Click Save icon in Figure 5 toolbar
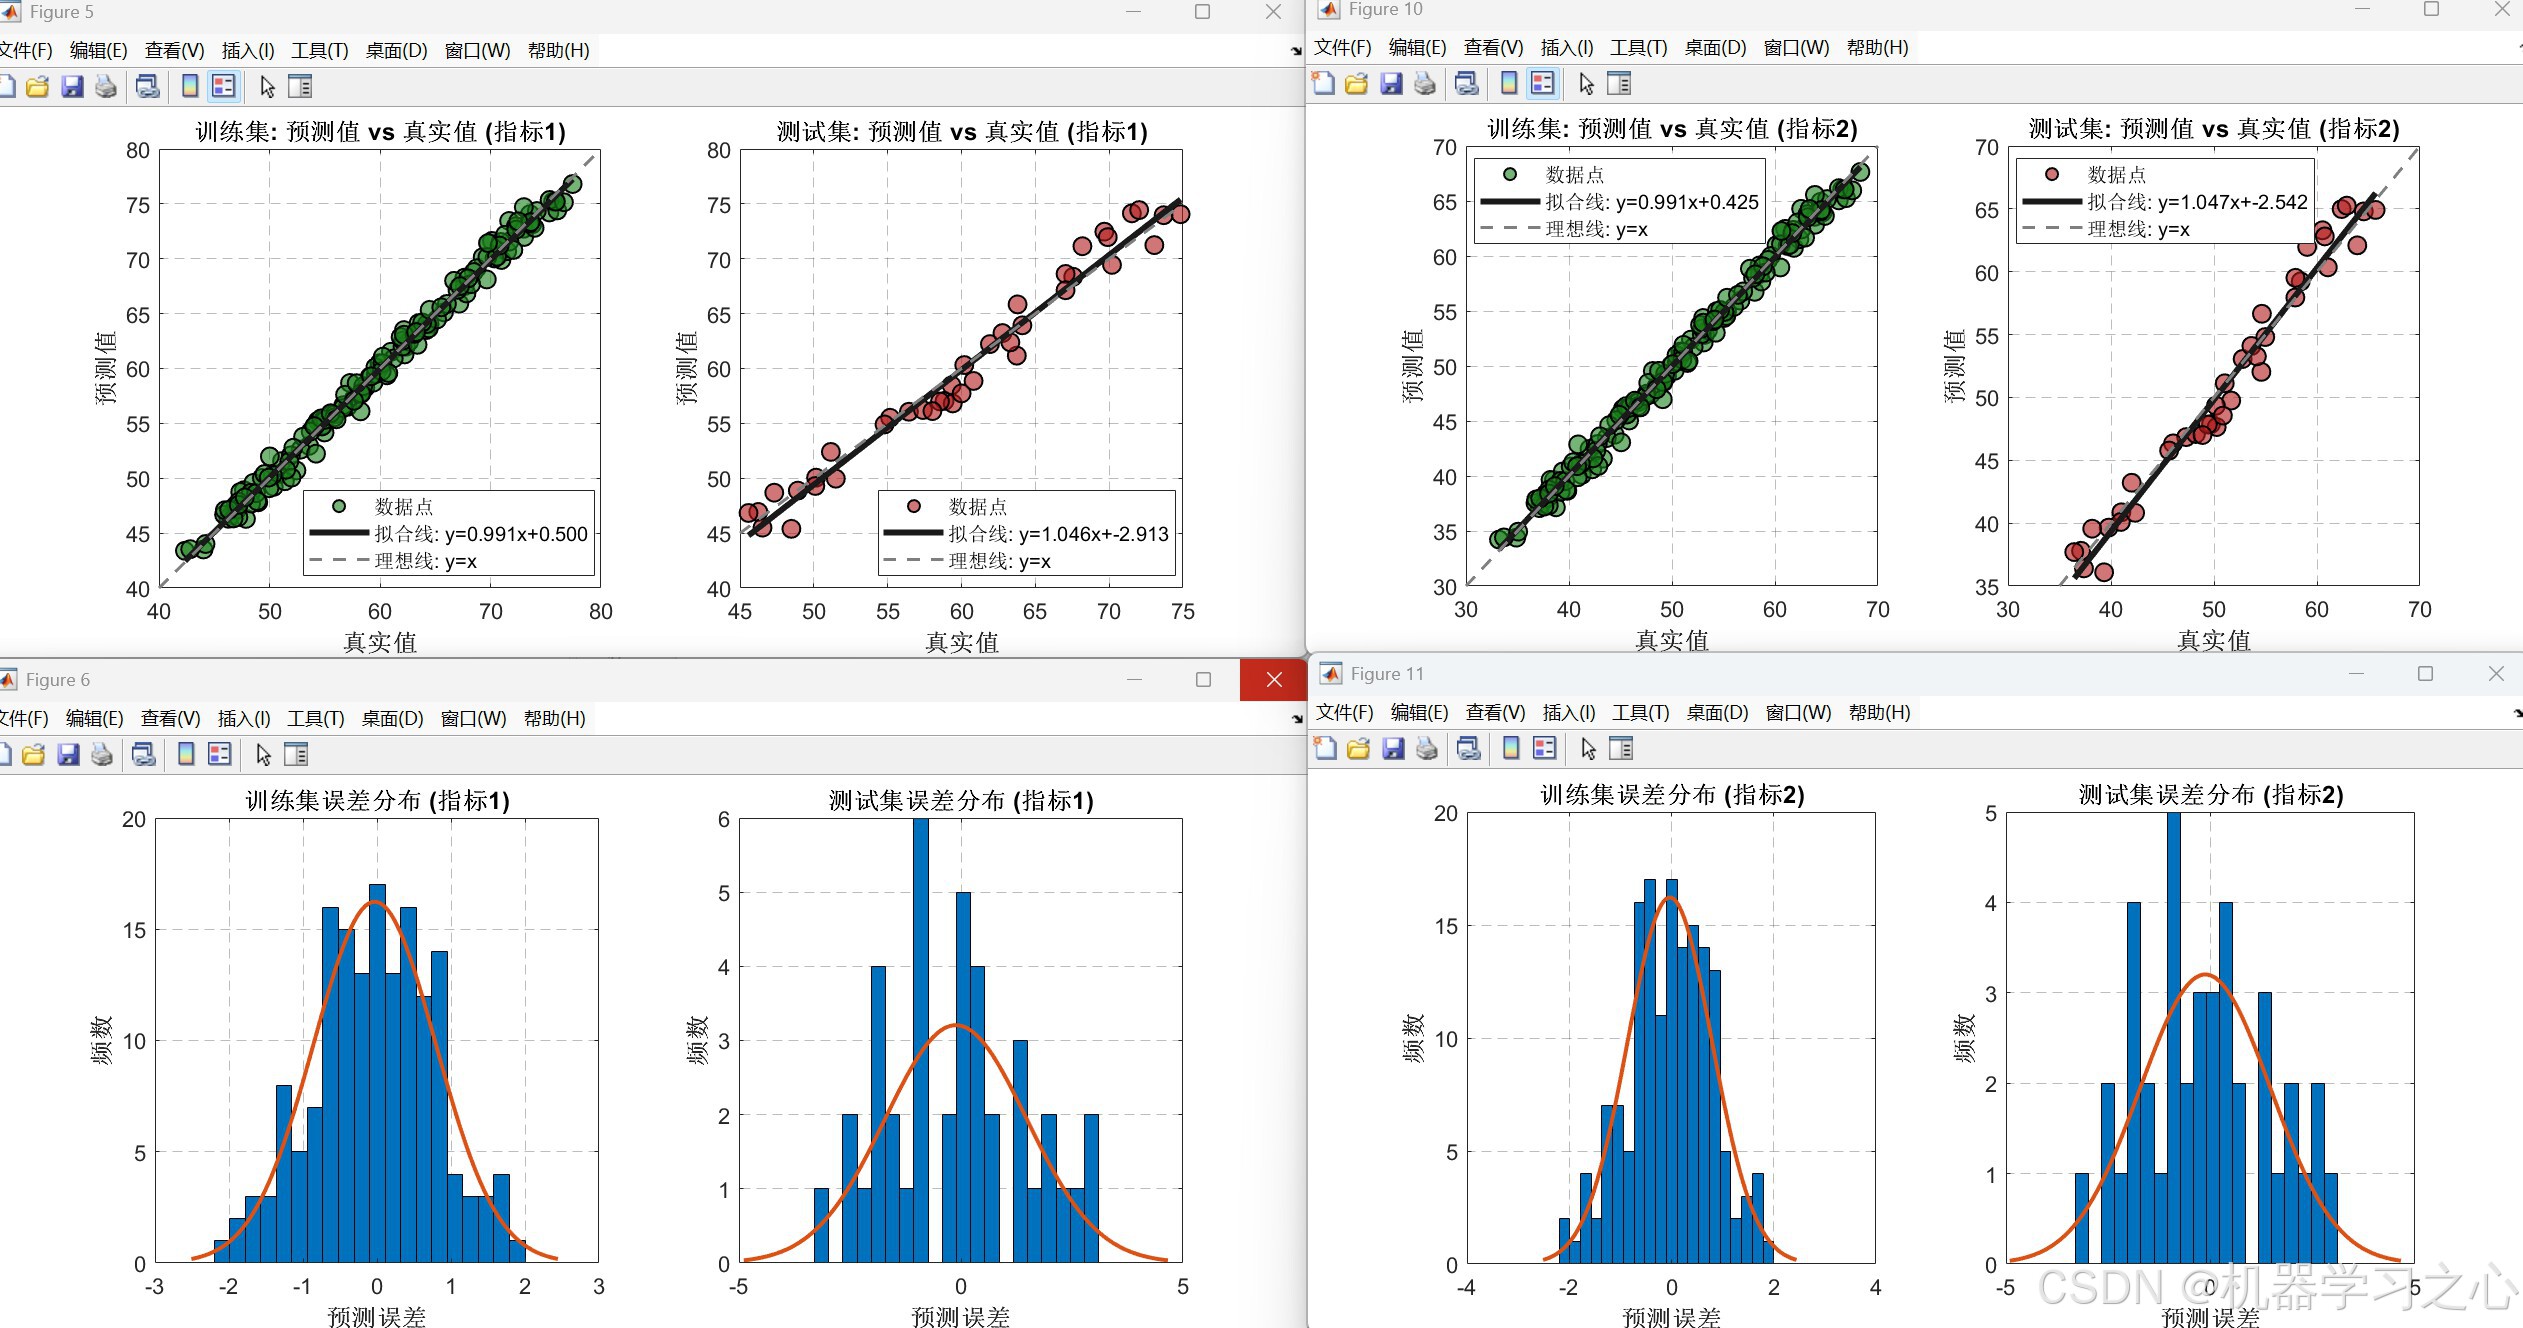This screenshot has height=1328, width=2523. click(x=72, y=87)
